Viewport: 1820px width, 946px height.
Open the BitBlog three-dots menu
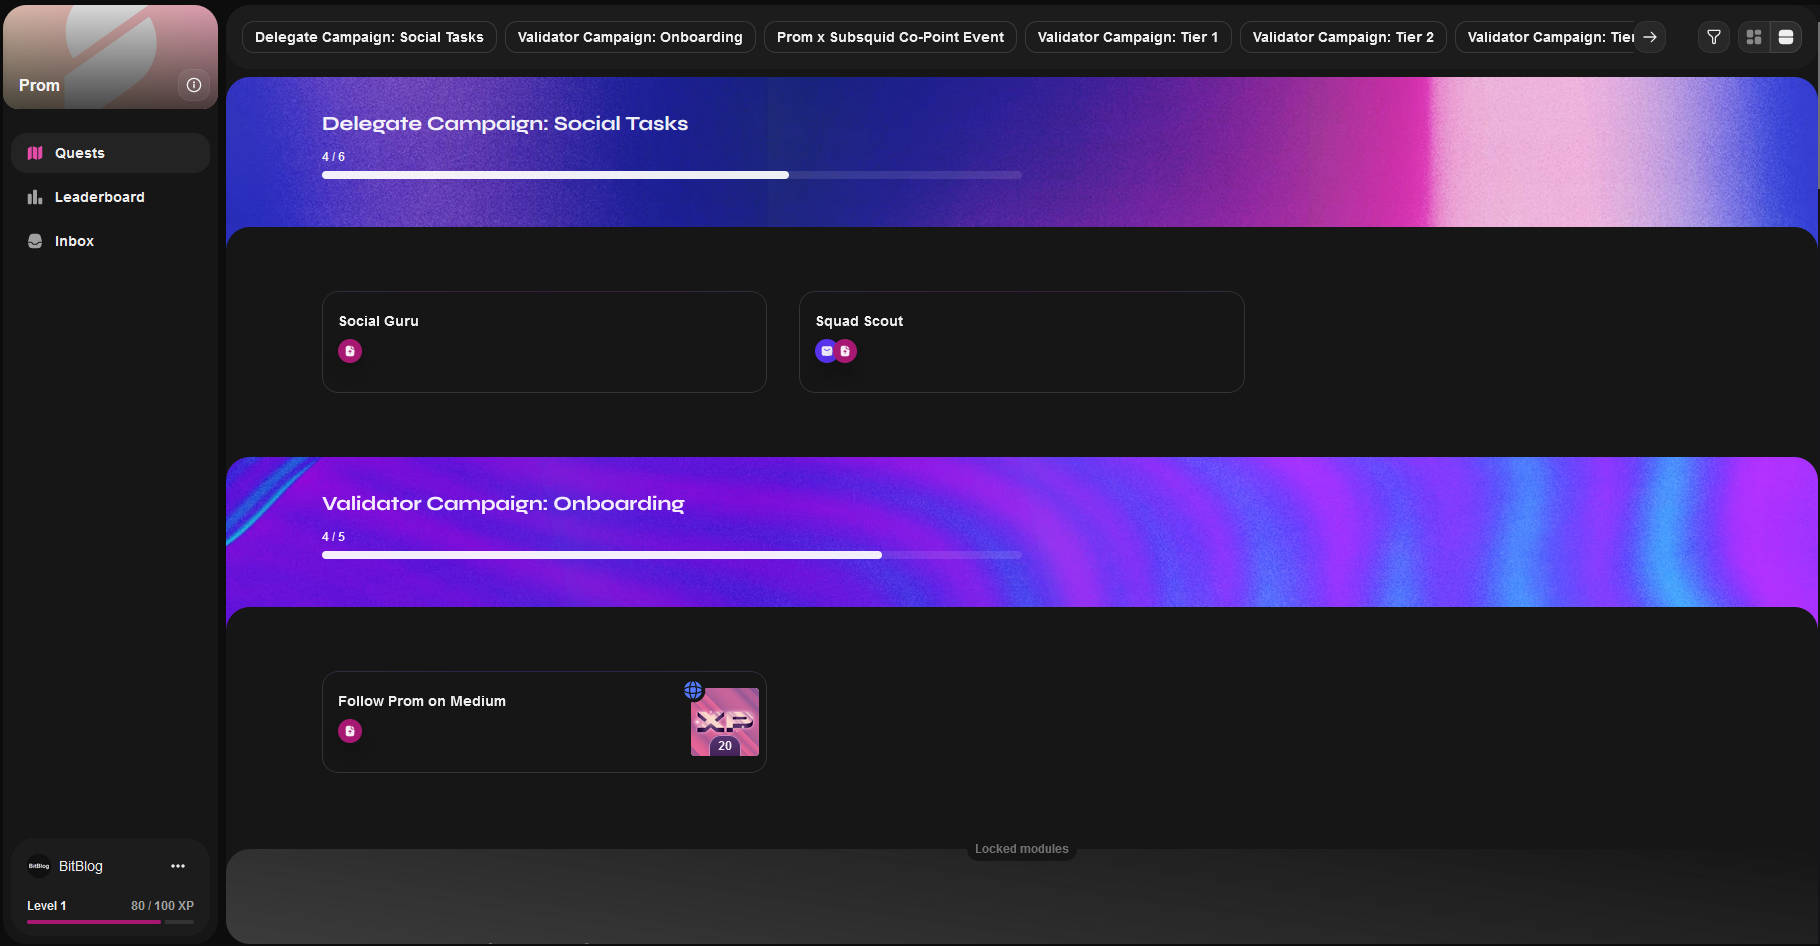pyautogui.click(x=178, y=866)
